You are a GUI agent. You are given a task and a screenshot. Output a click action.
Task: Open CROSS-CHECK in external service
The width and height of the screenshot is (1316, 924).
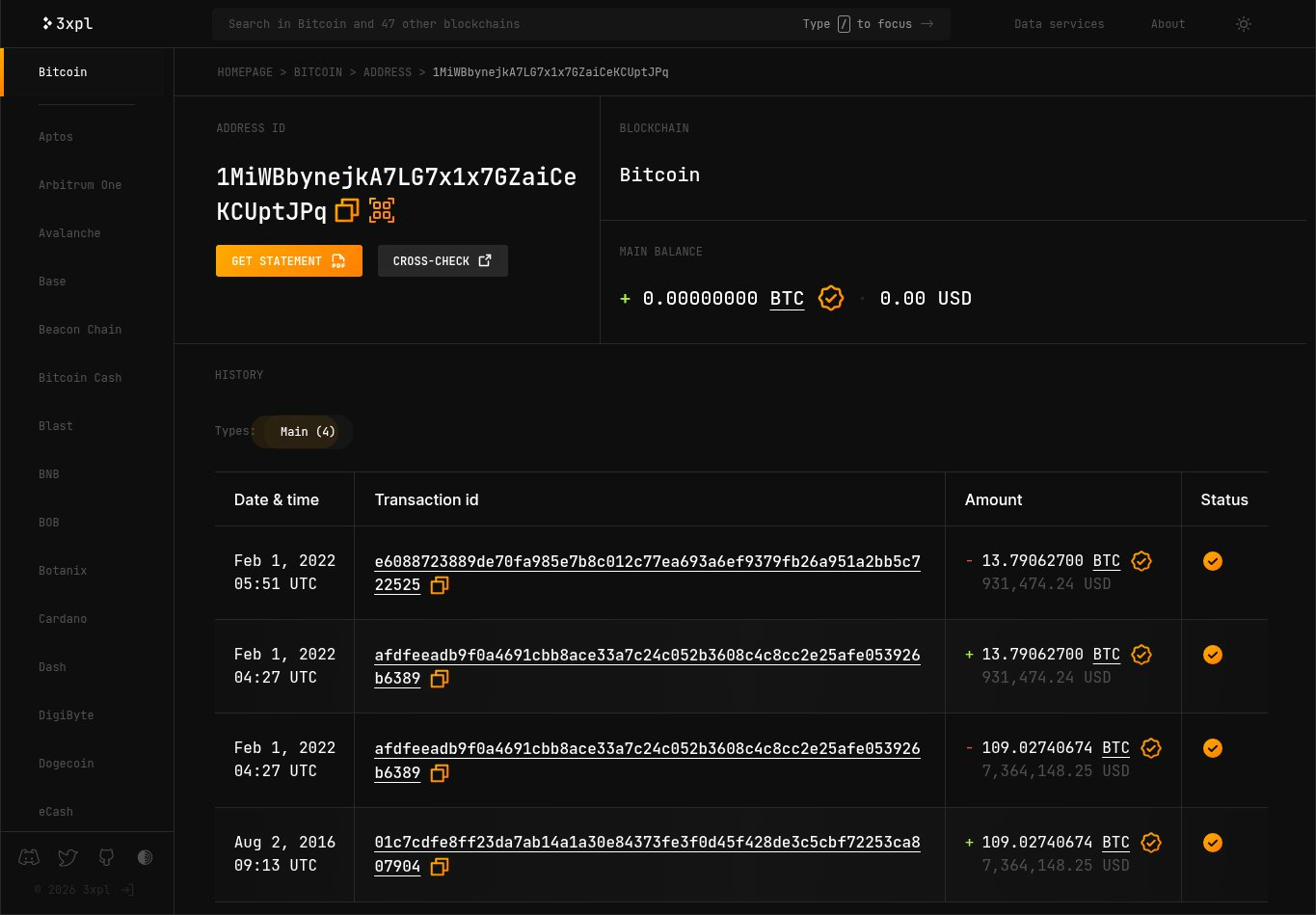pyautogui.click(x=442, y=260)
